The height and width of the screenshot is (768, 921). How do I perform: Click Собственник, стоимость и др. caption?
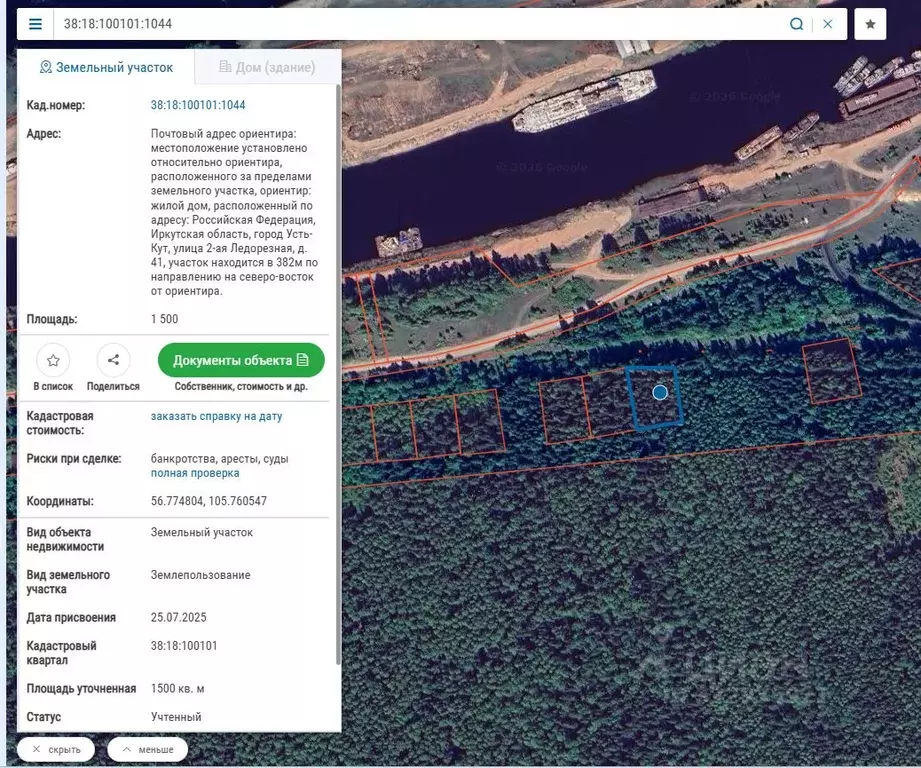click(241, 386)
